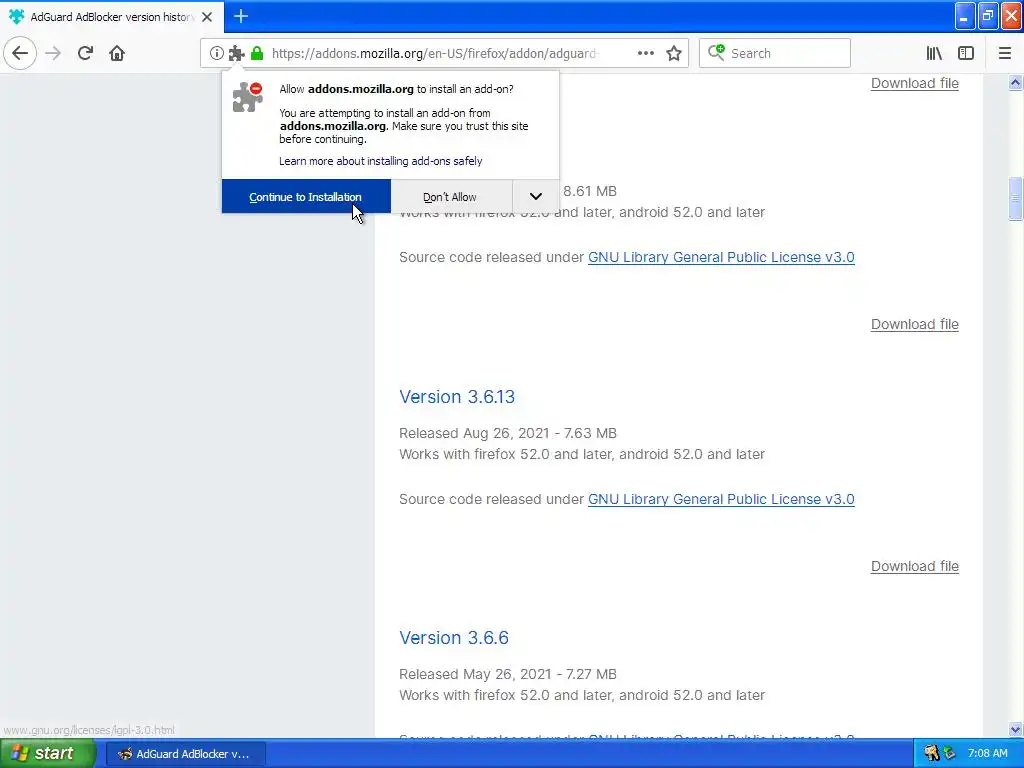1024x768 pixels.
Task: Open Version 3.6.13 heading link
Action: coord(457,397)
